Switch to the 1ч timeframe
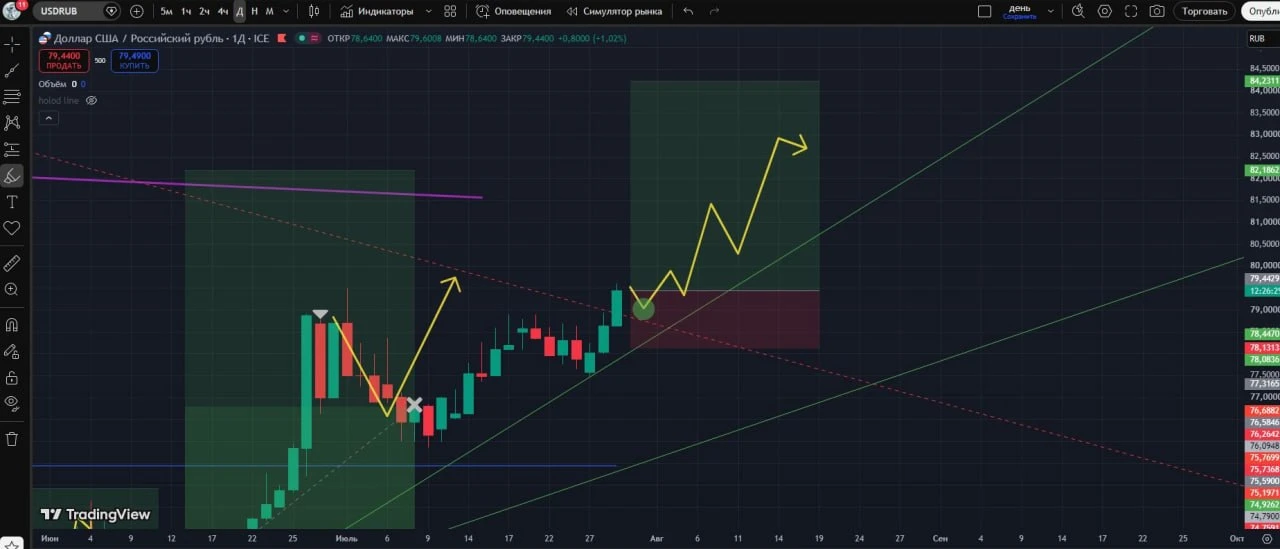The height and width of the screenshot is (549, 1280). pyautogui.click(x=186, y=11)
